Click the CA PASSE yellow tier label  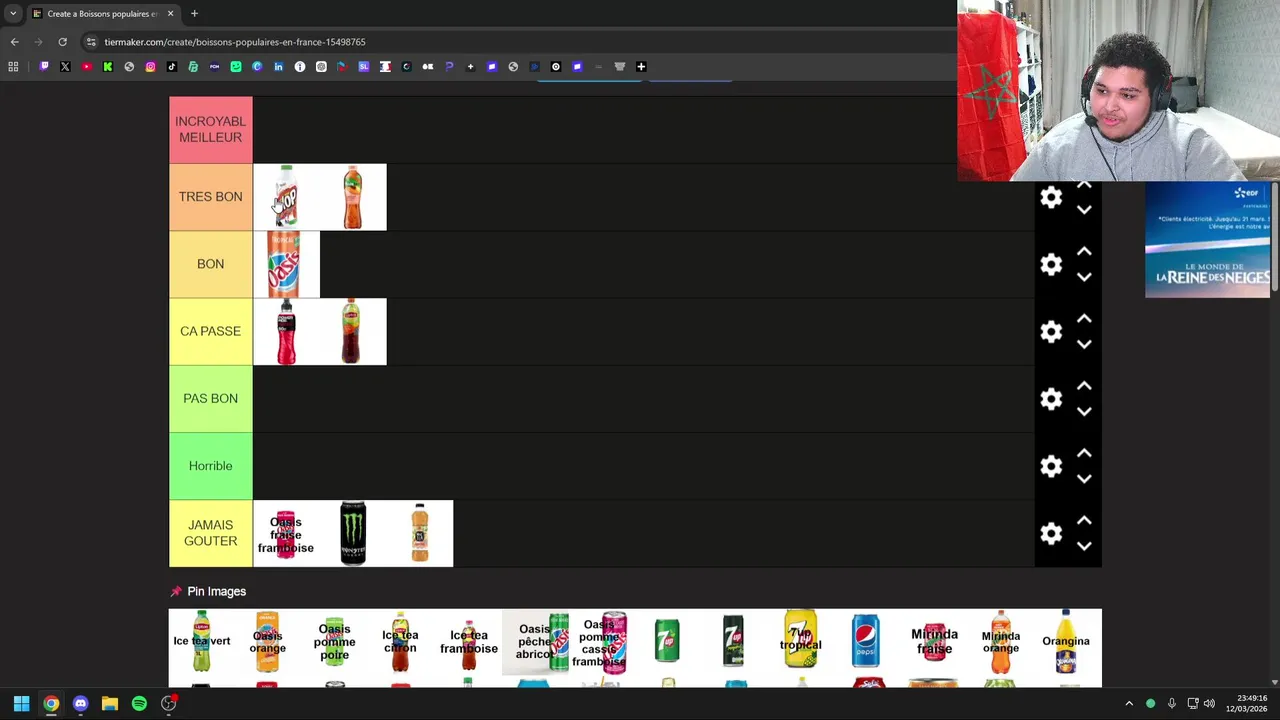pyautogui.click(x=210, y=331)
